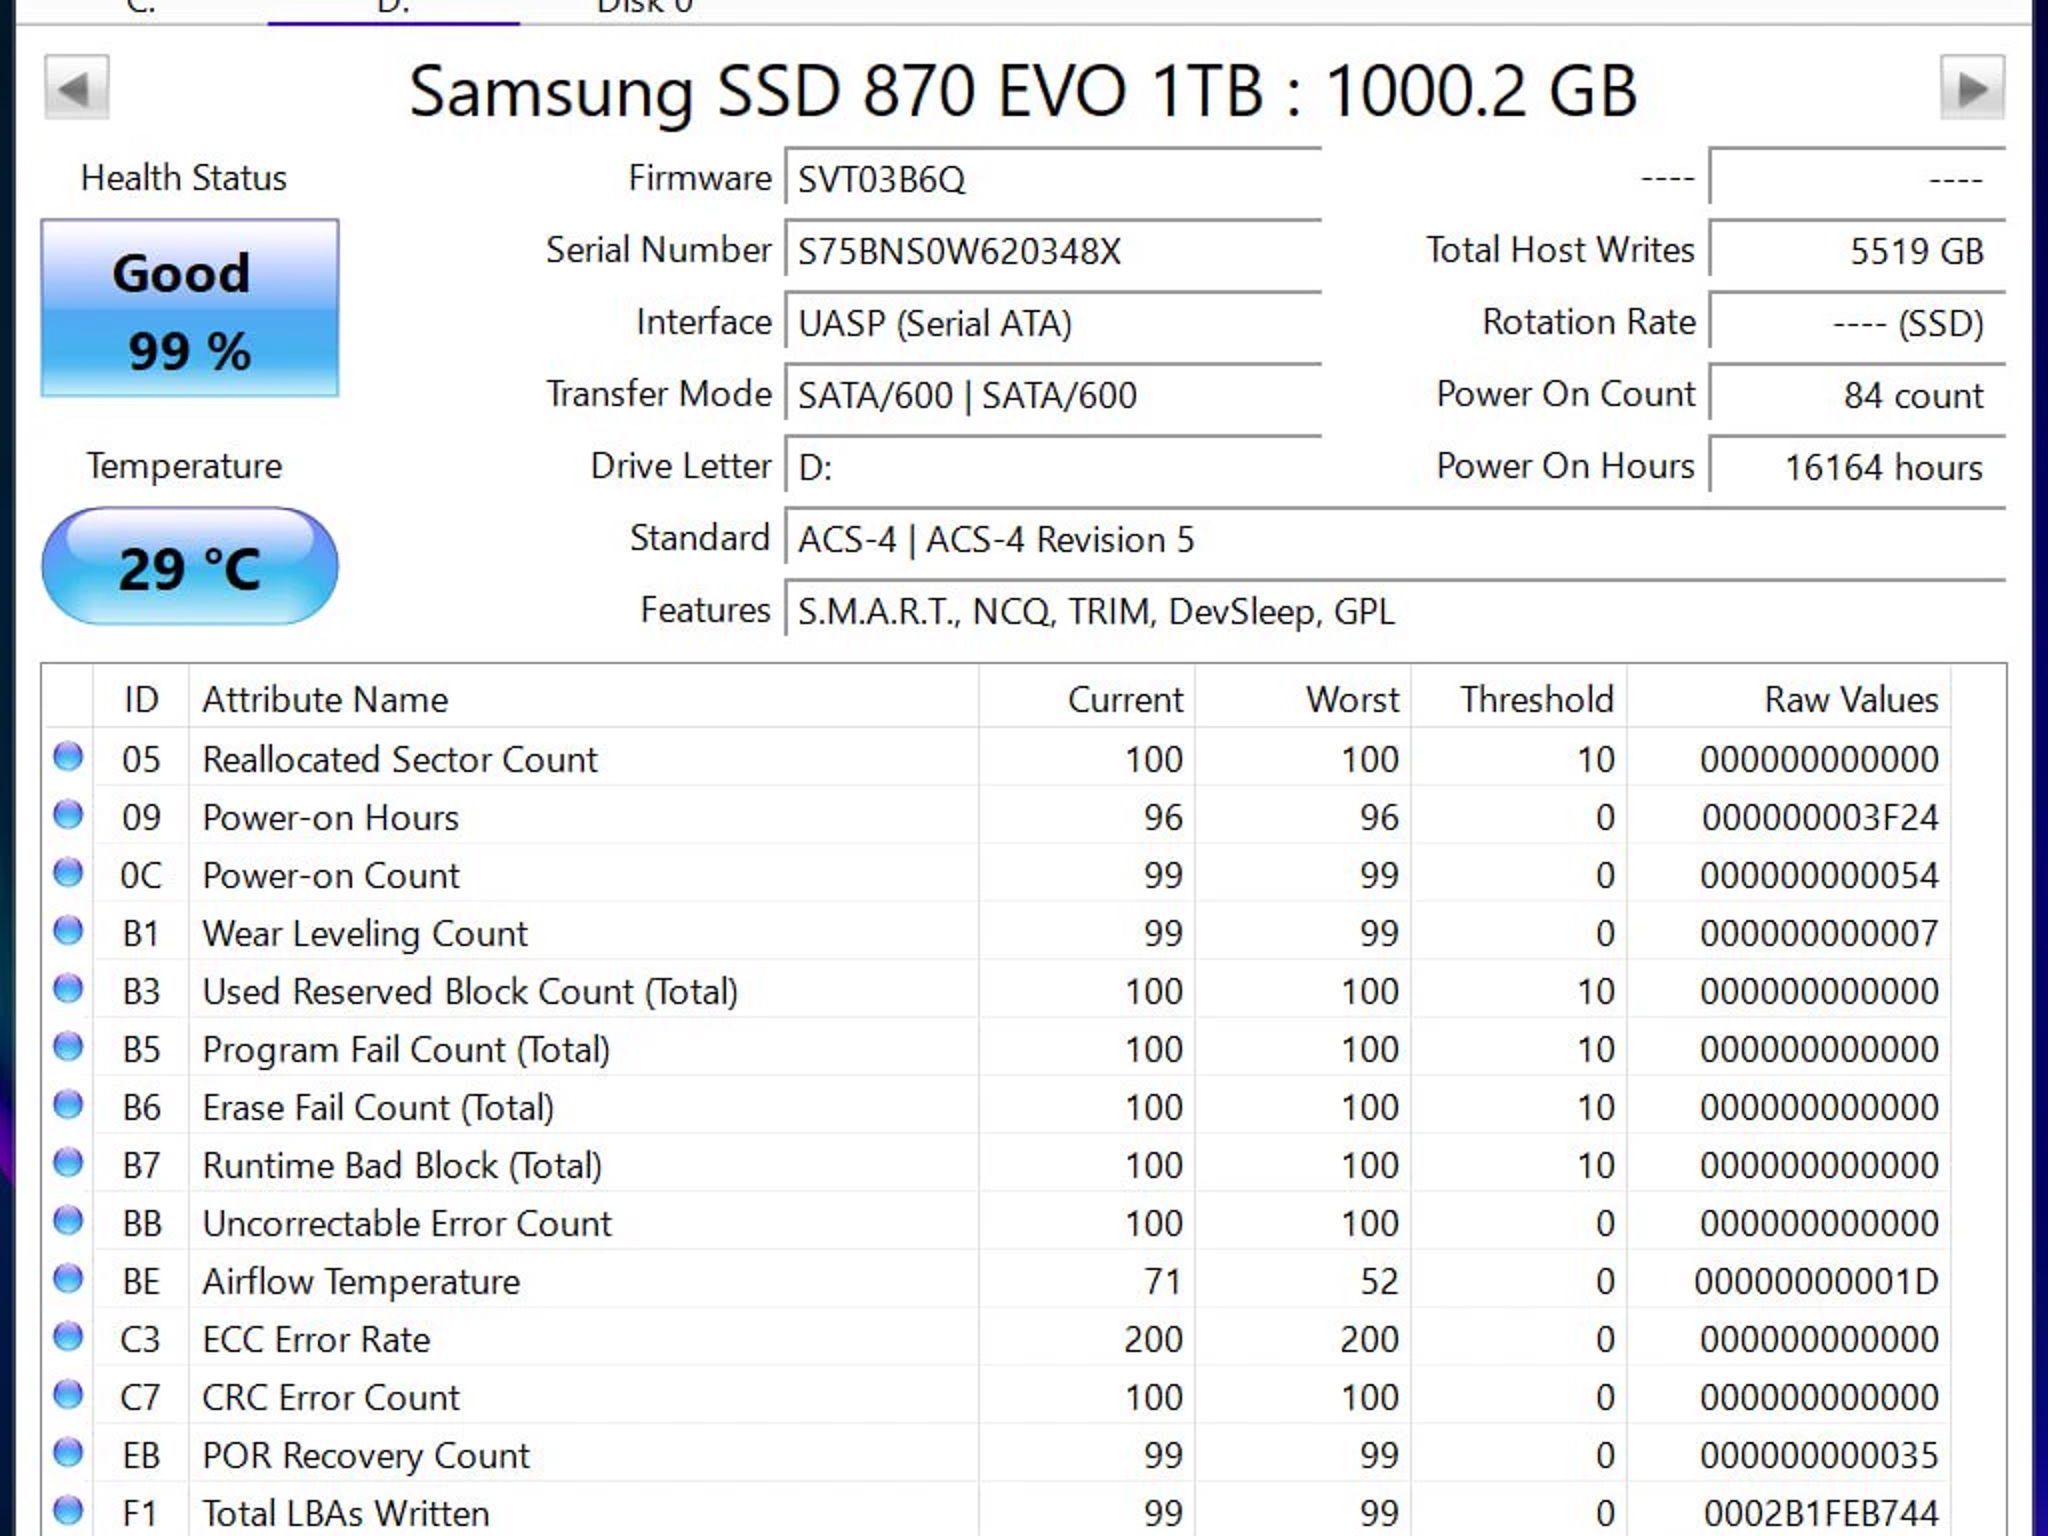Click the Threshold column header

click(1519, 699)
